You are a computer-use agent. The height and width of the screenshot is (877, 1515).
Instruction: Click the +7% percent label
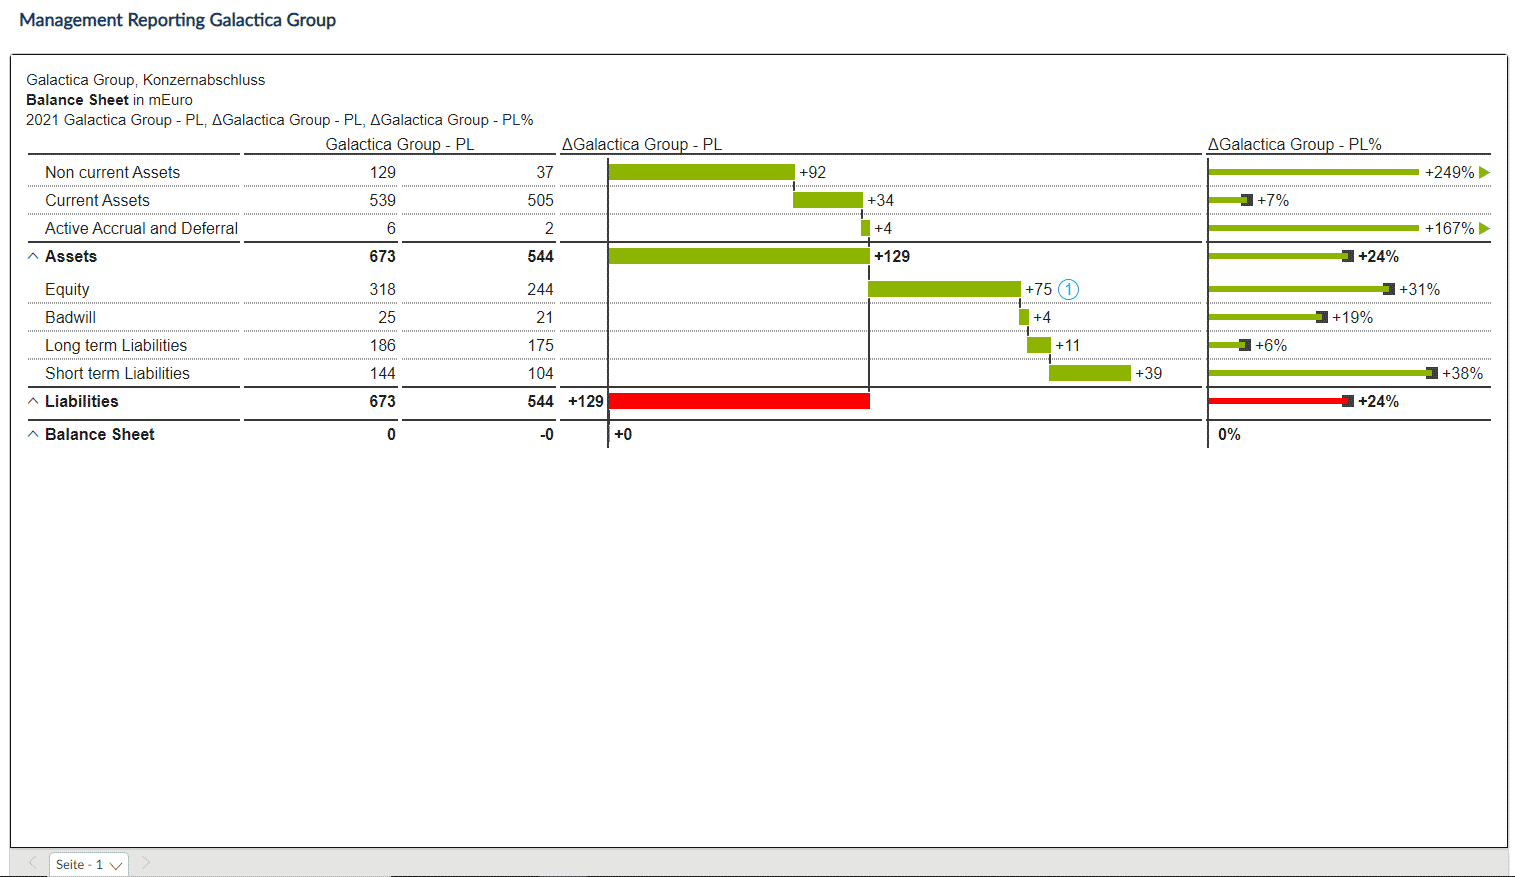[x=1273, y=200]
